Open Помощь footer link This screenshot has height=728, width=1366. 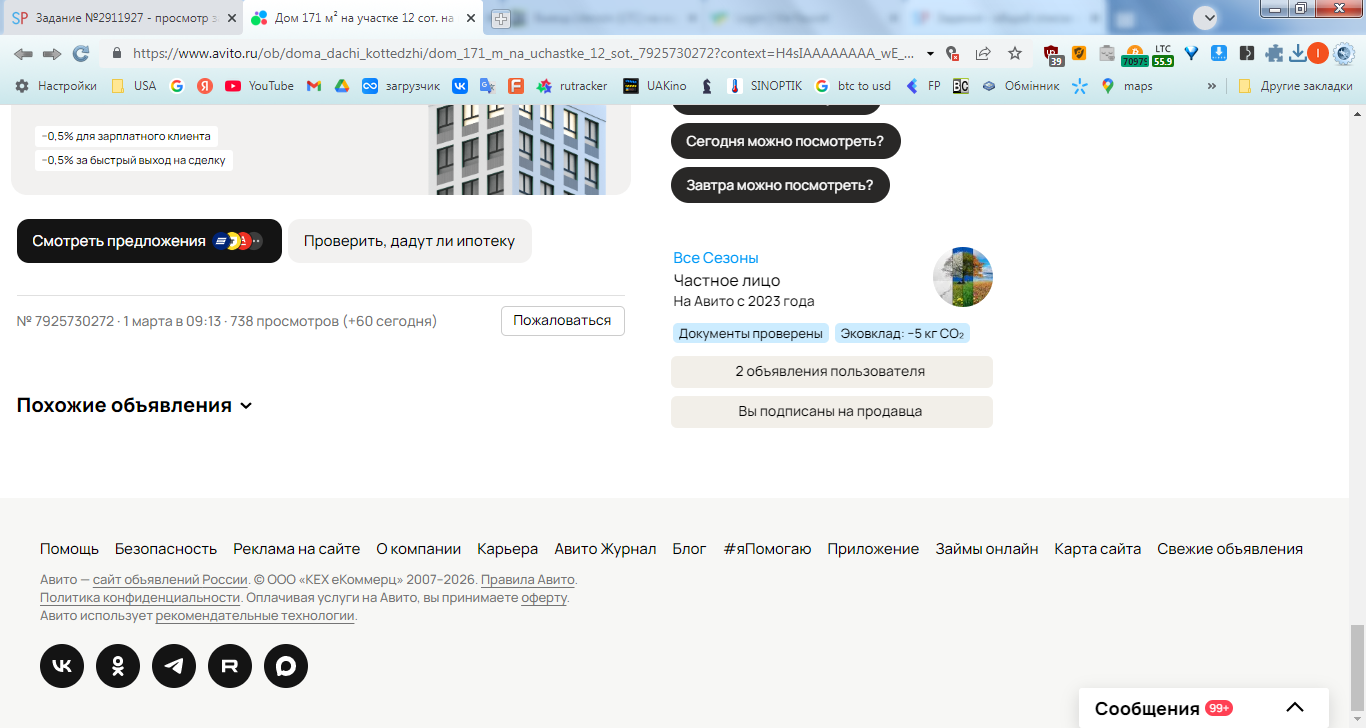point(69,549)
